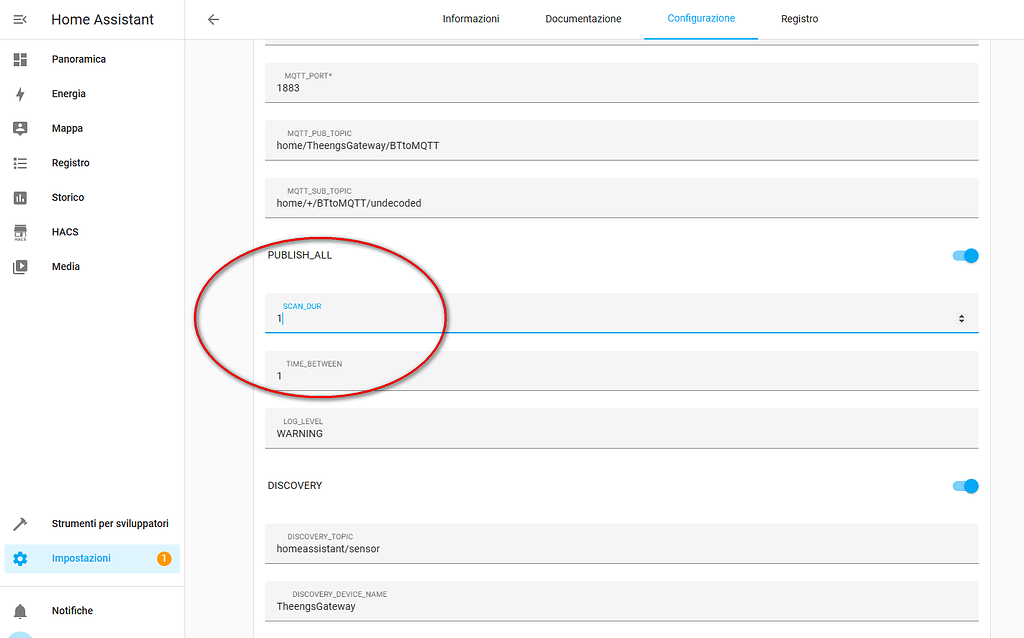Click the SCAN_DUR stepper arrows

(x=961, y=317)
